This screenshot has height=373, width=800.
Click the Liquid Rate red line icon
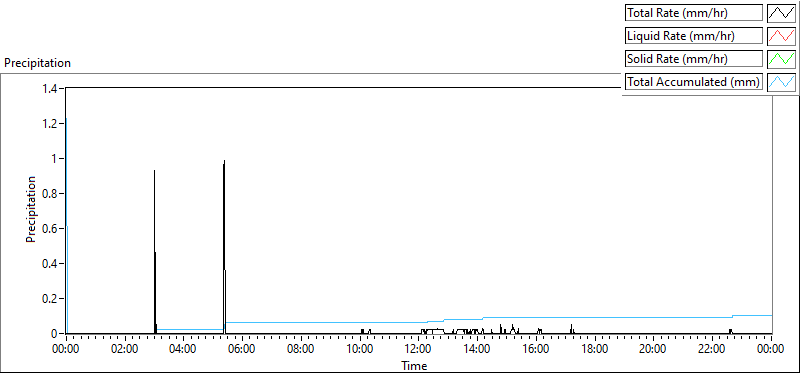tap(781, 36)
